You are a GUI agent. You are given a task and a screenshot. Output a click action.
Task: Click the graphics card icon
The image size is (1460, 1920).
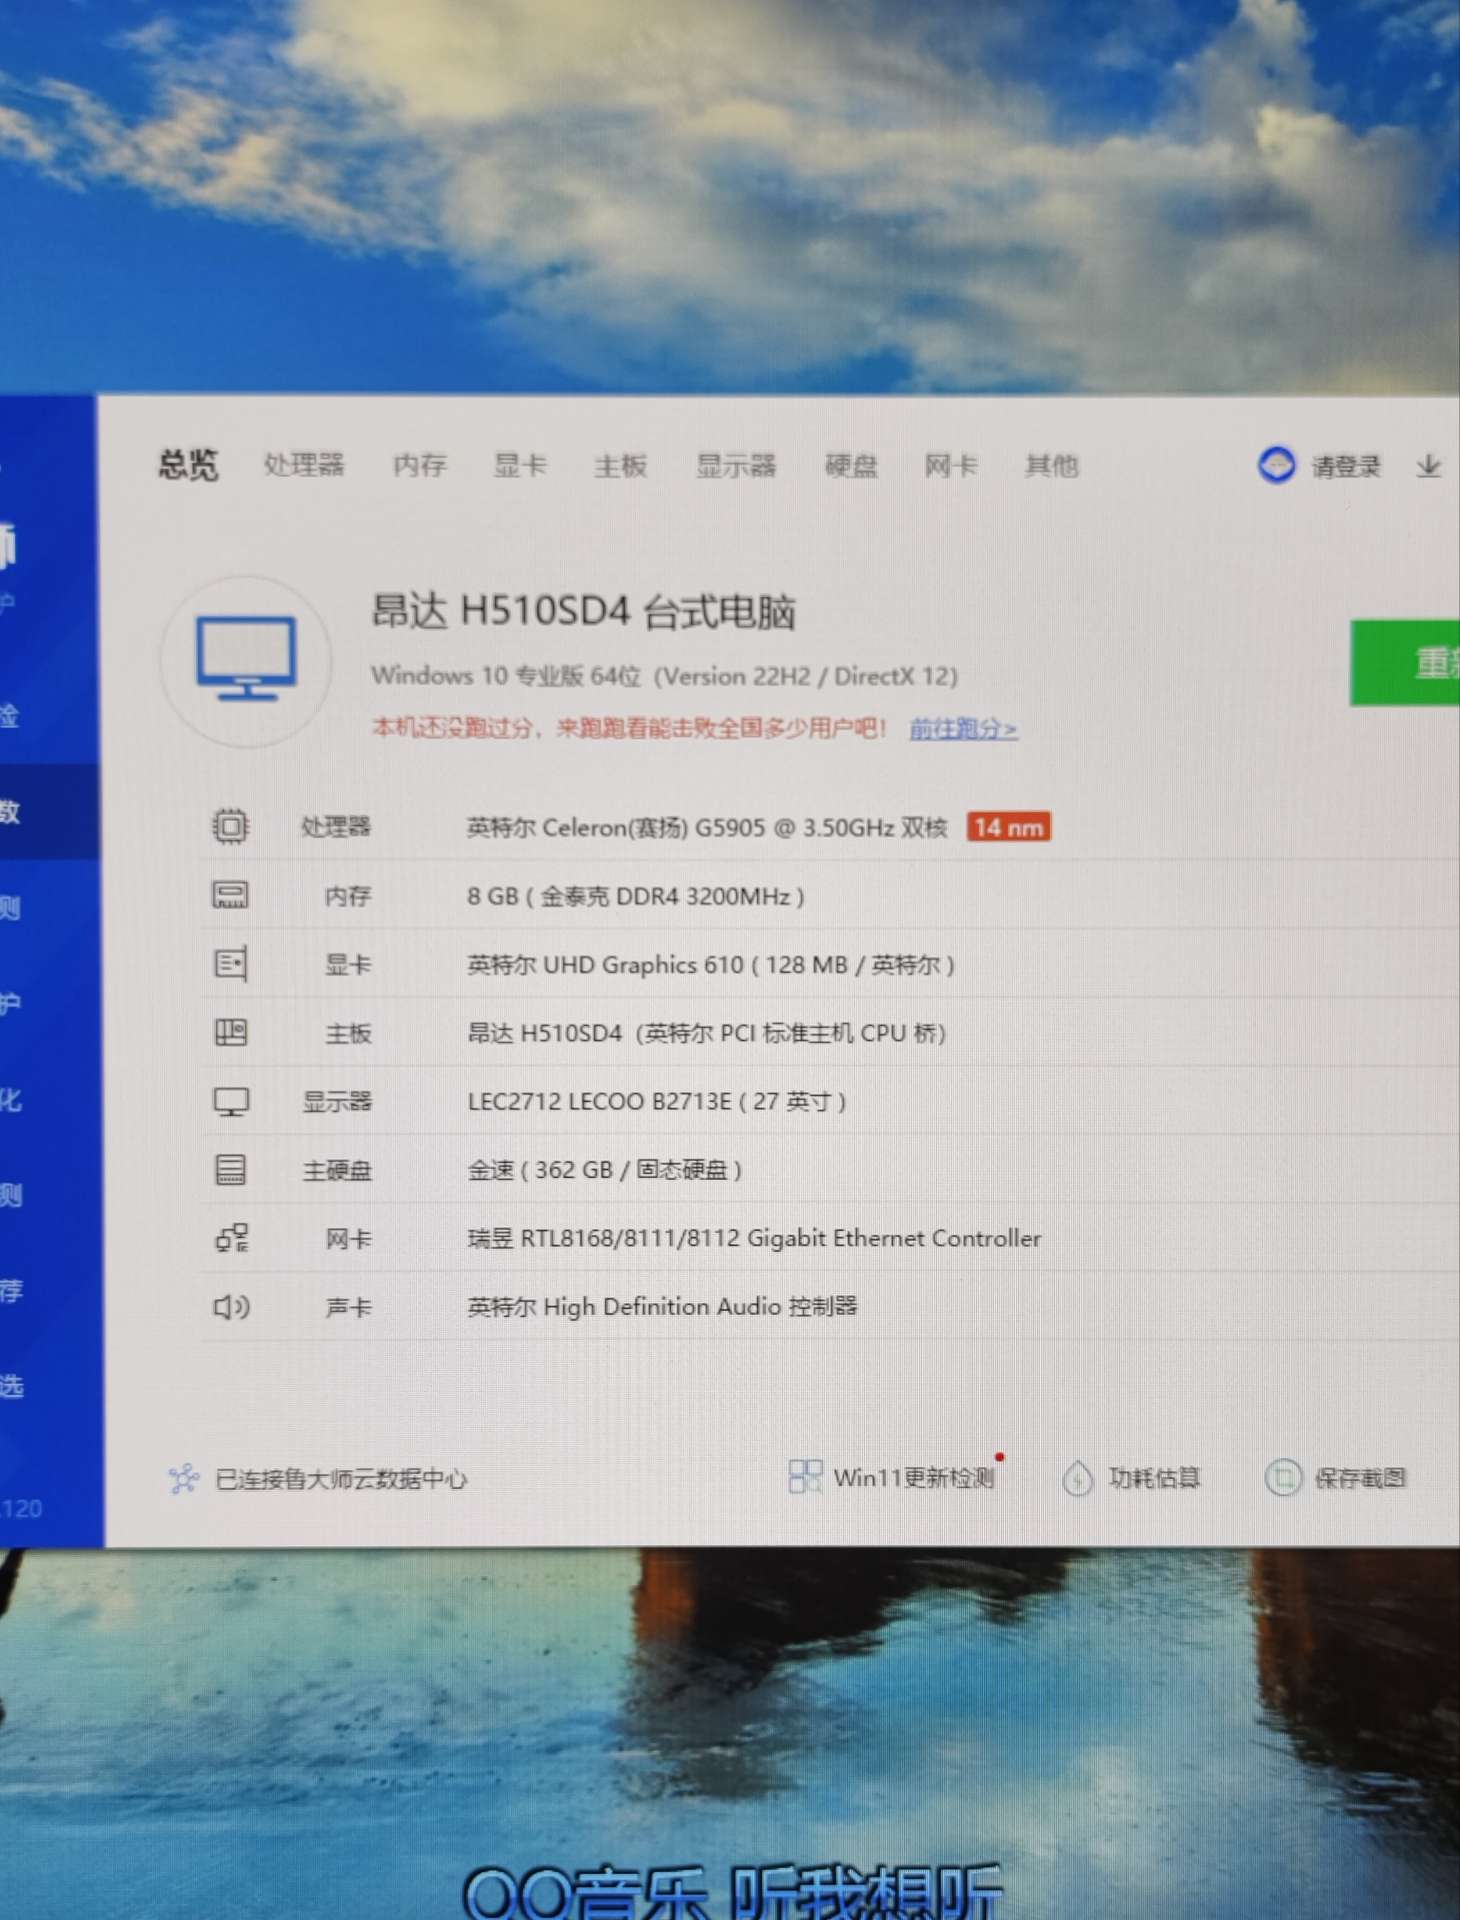(231, 964)
